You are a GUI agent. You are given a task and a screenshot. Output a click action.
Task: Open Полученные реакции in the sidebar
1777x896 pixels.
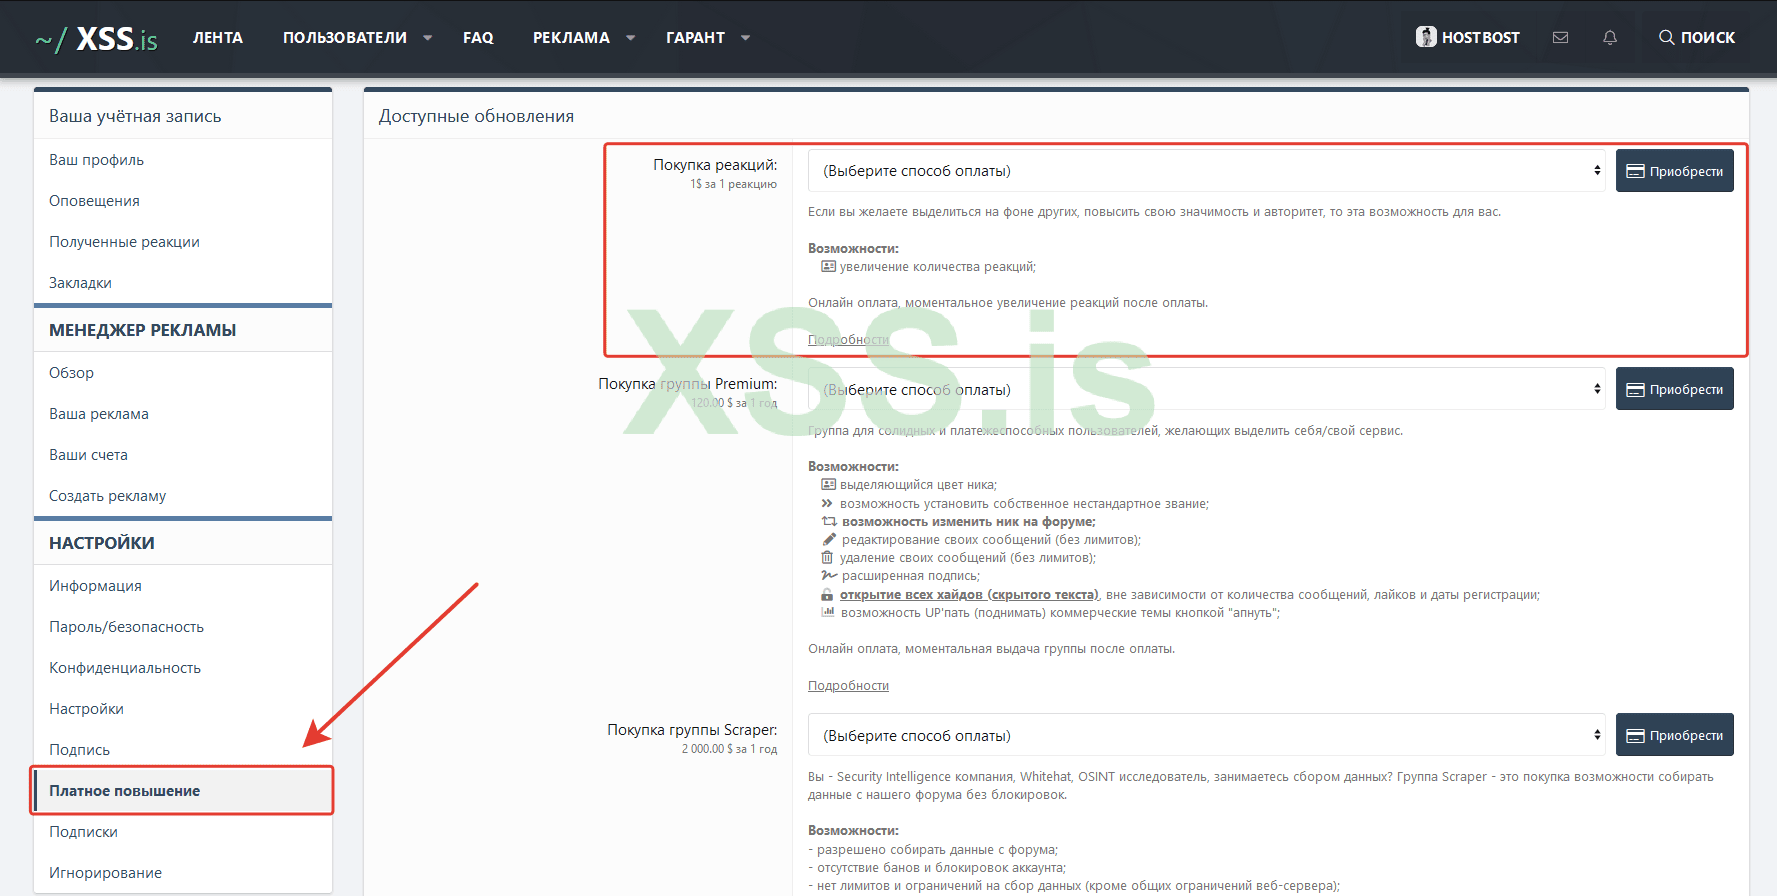coord(183,242)
